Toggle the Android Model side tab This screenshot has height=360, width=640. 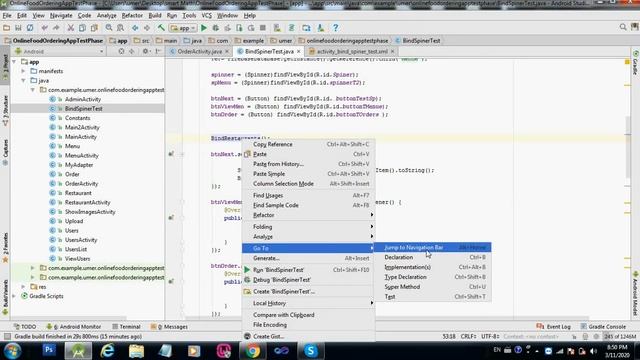coord(636,294)
